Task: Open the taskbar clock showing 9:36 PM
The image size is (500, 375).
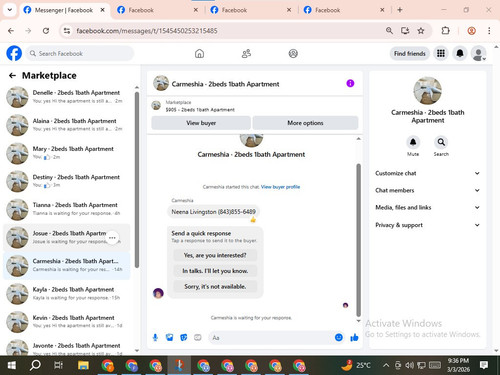Action: [458, 365]
